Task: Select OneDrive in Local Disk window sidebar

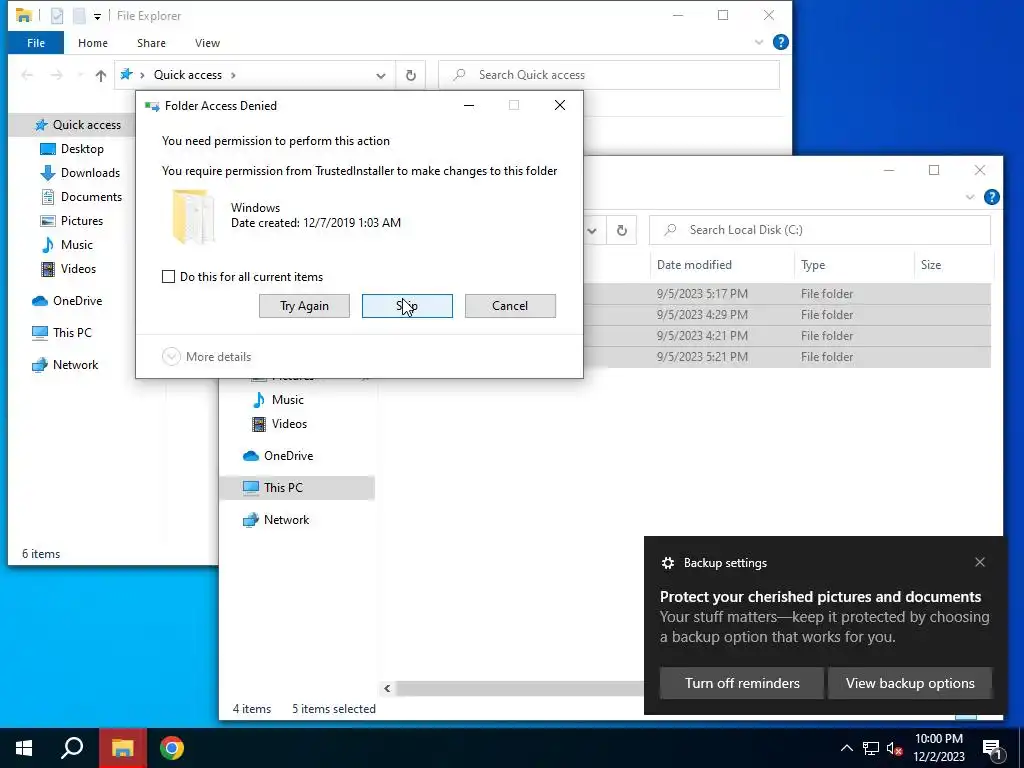Action: (x=278, y=456)
